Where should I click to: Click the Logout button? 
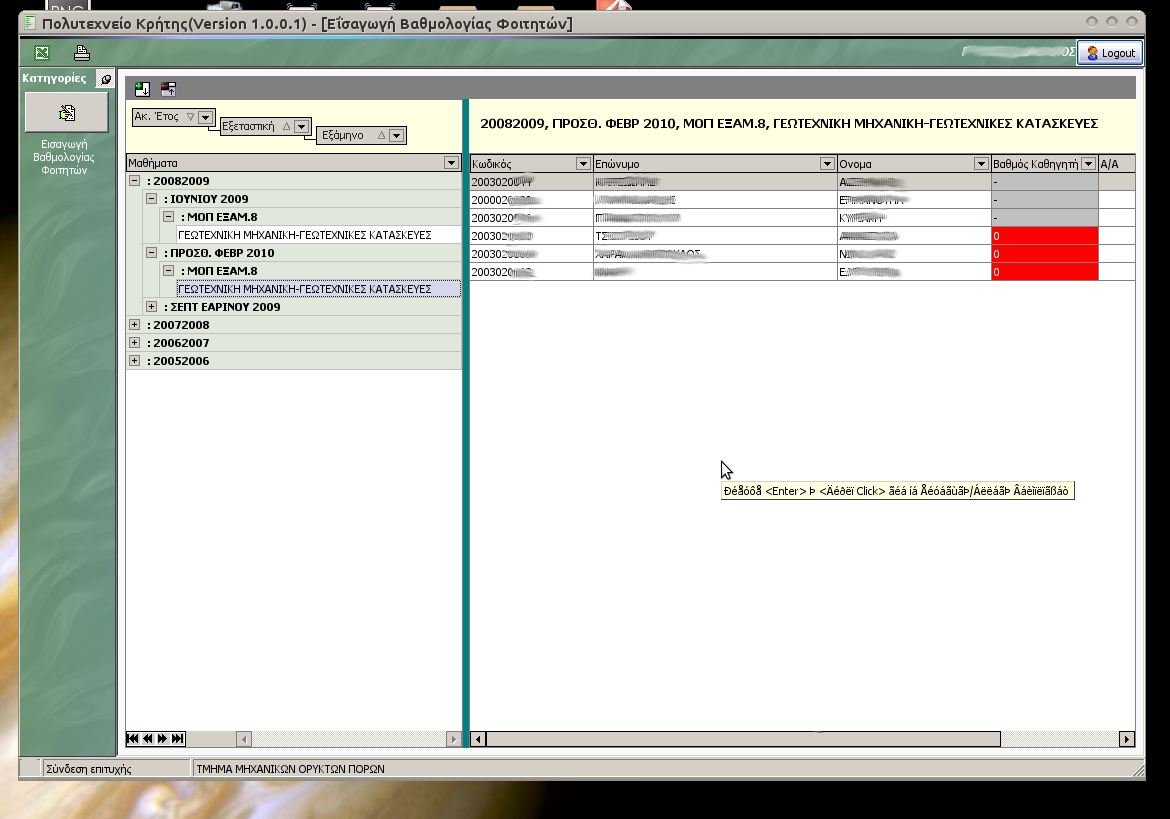coord(1110,53)
